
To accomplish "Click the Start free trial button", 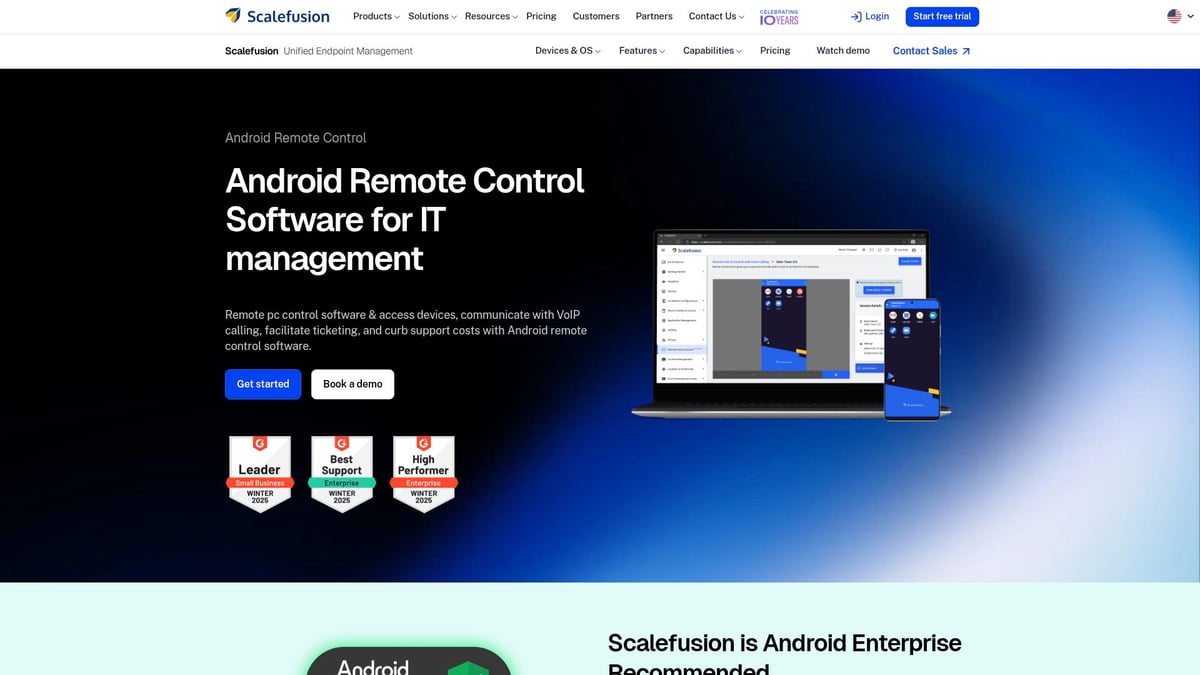I will [x=941, y=16].
